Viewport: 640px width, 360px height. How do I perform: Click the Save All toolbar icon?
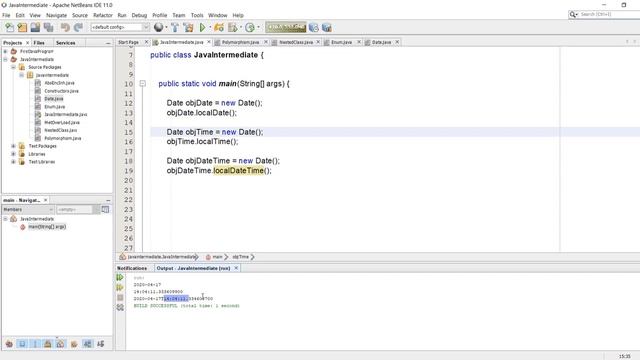[49, 27]
